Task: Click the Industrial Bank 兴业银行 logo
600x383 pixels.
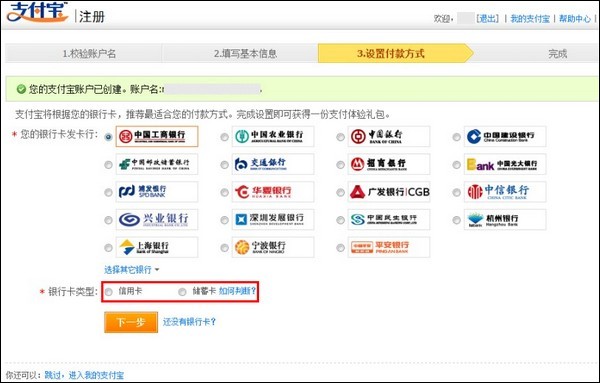Action: 157,219
